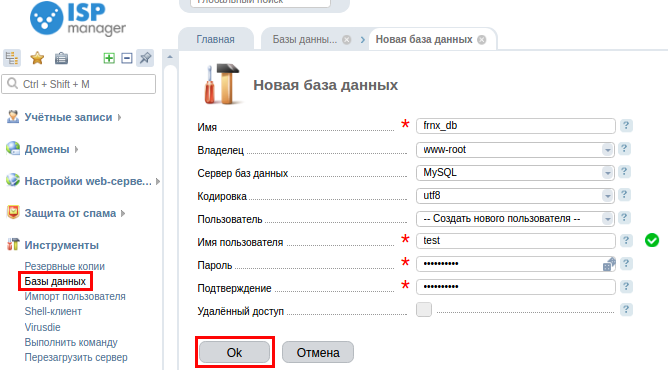Screen dimensions: 668x370
Task: Open Выполнить команду
Action: 71,342
